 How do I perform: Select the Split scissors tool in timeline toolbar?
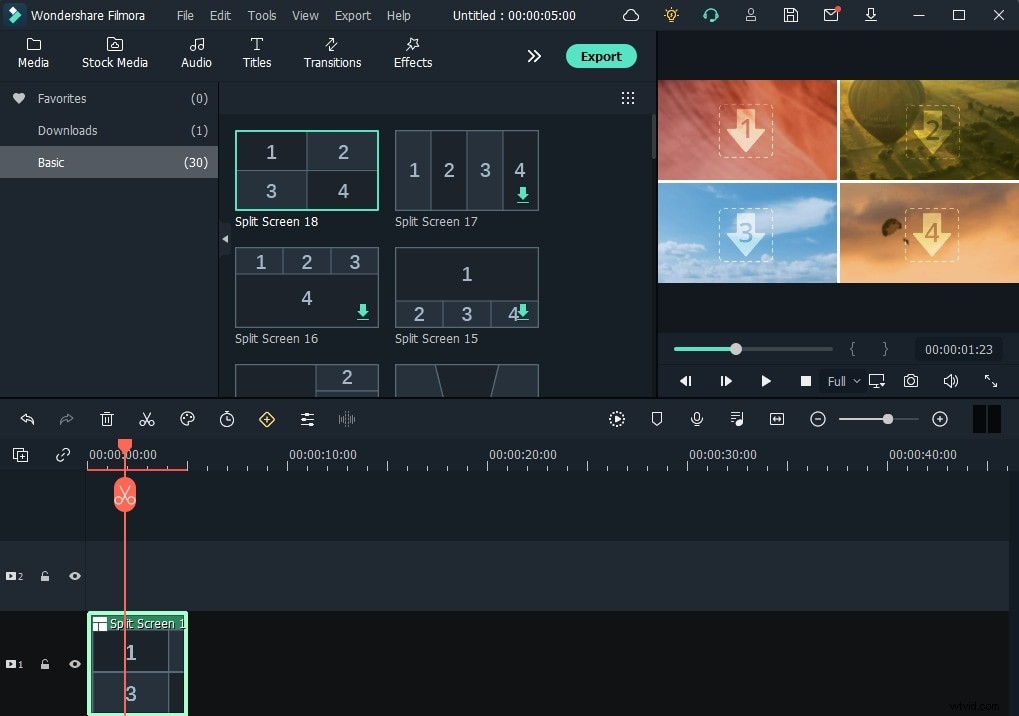point(146,419)
